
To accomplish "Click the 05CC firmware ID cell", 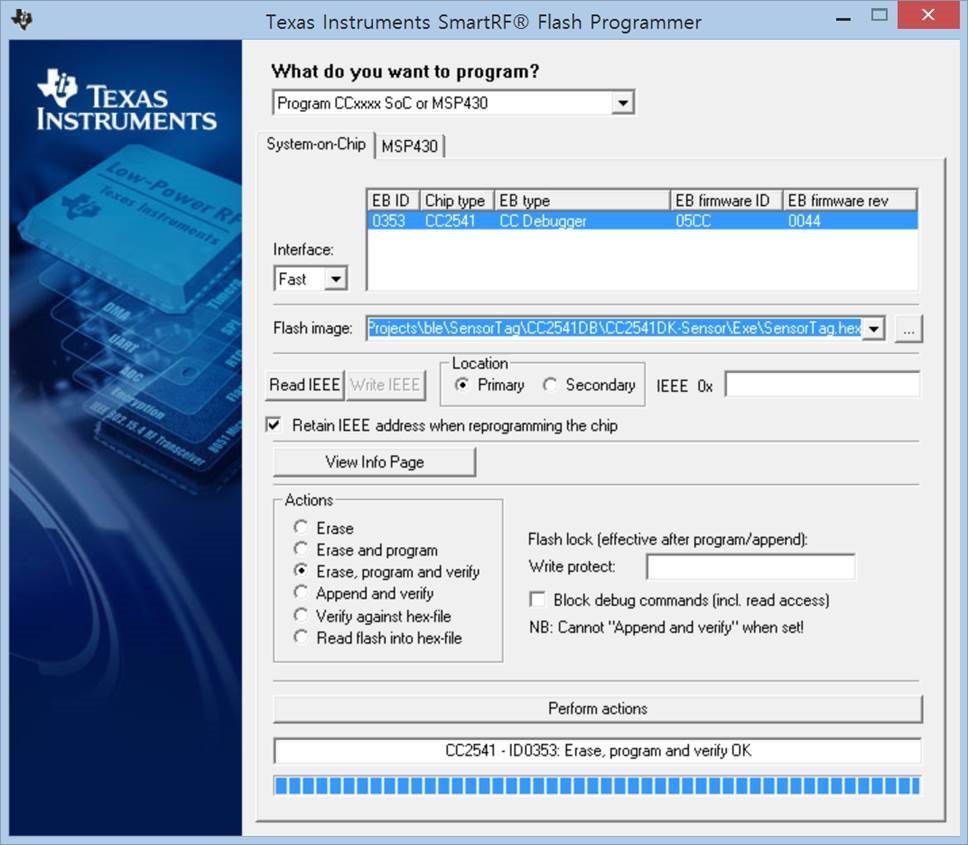I will [693, 220].
